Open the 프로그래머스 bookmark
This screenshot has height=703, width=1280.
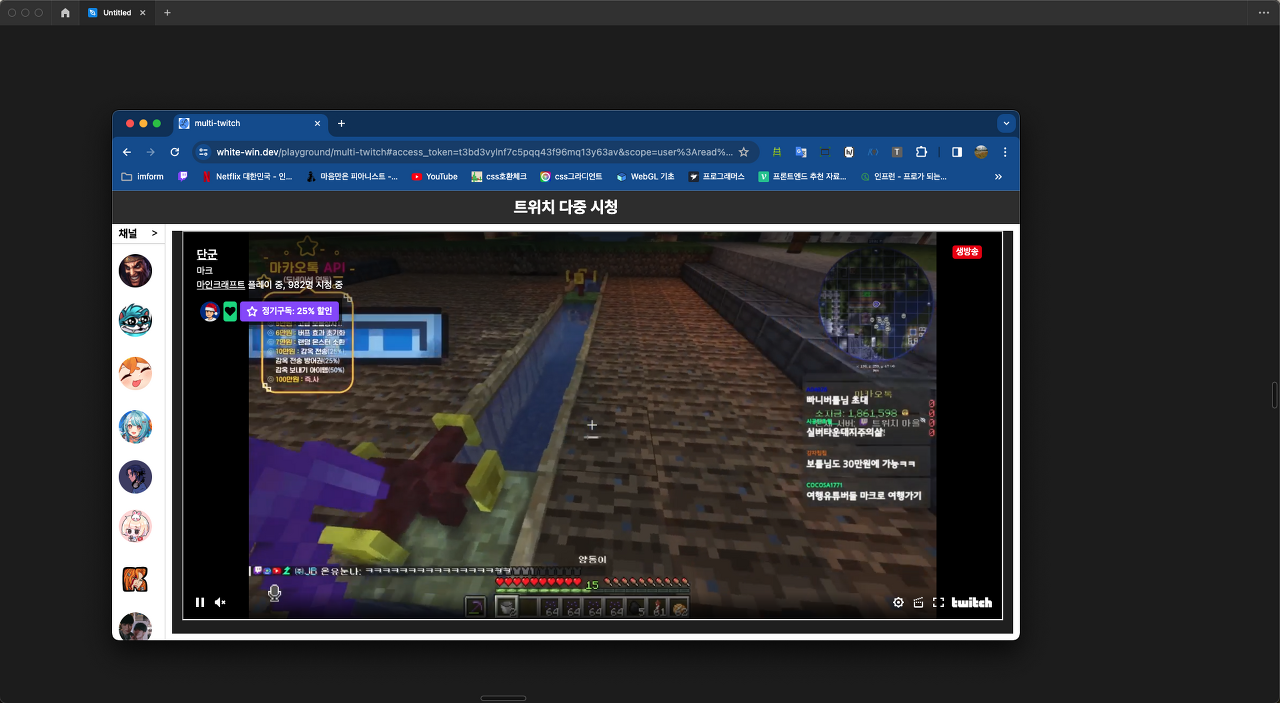tap(717, 176)
